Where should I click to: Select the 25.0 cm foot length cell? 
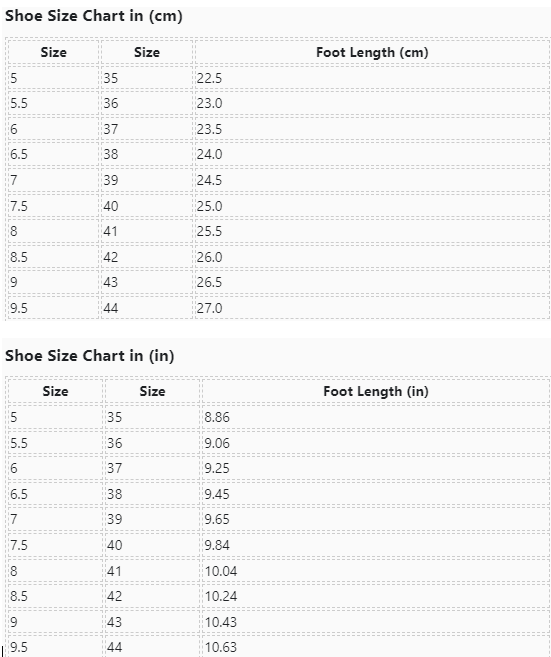pyautogui.click(x=372, y=206)
